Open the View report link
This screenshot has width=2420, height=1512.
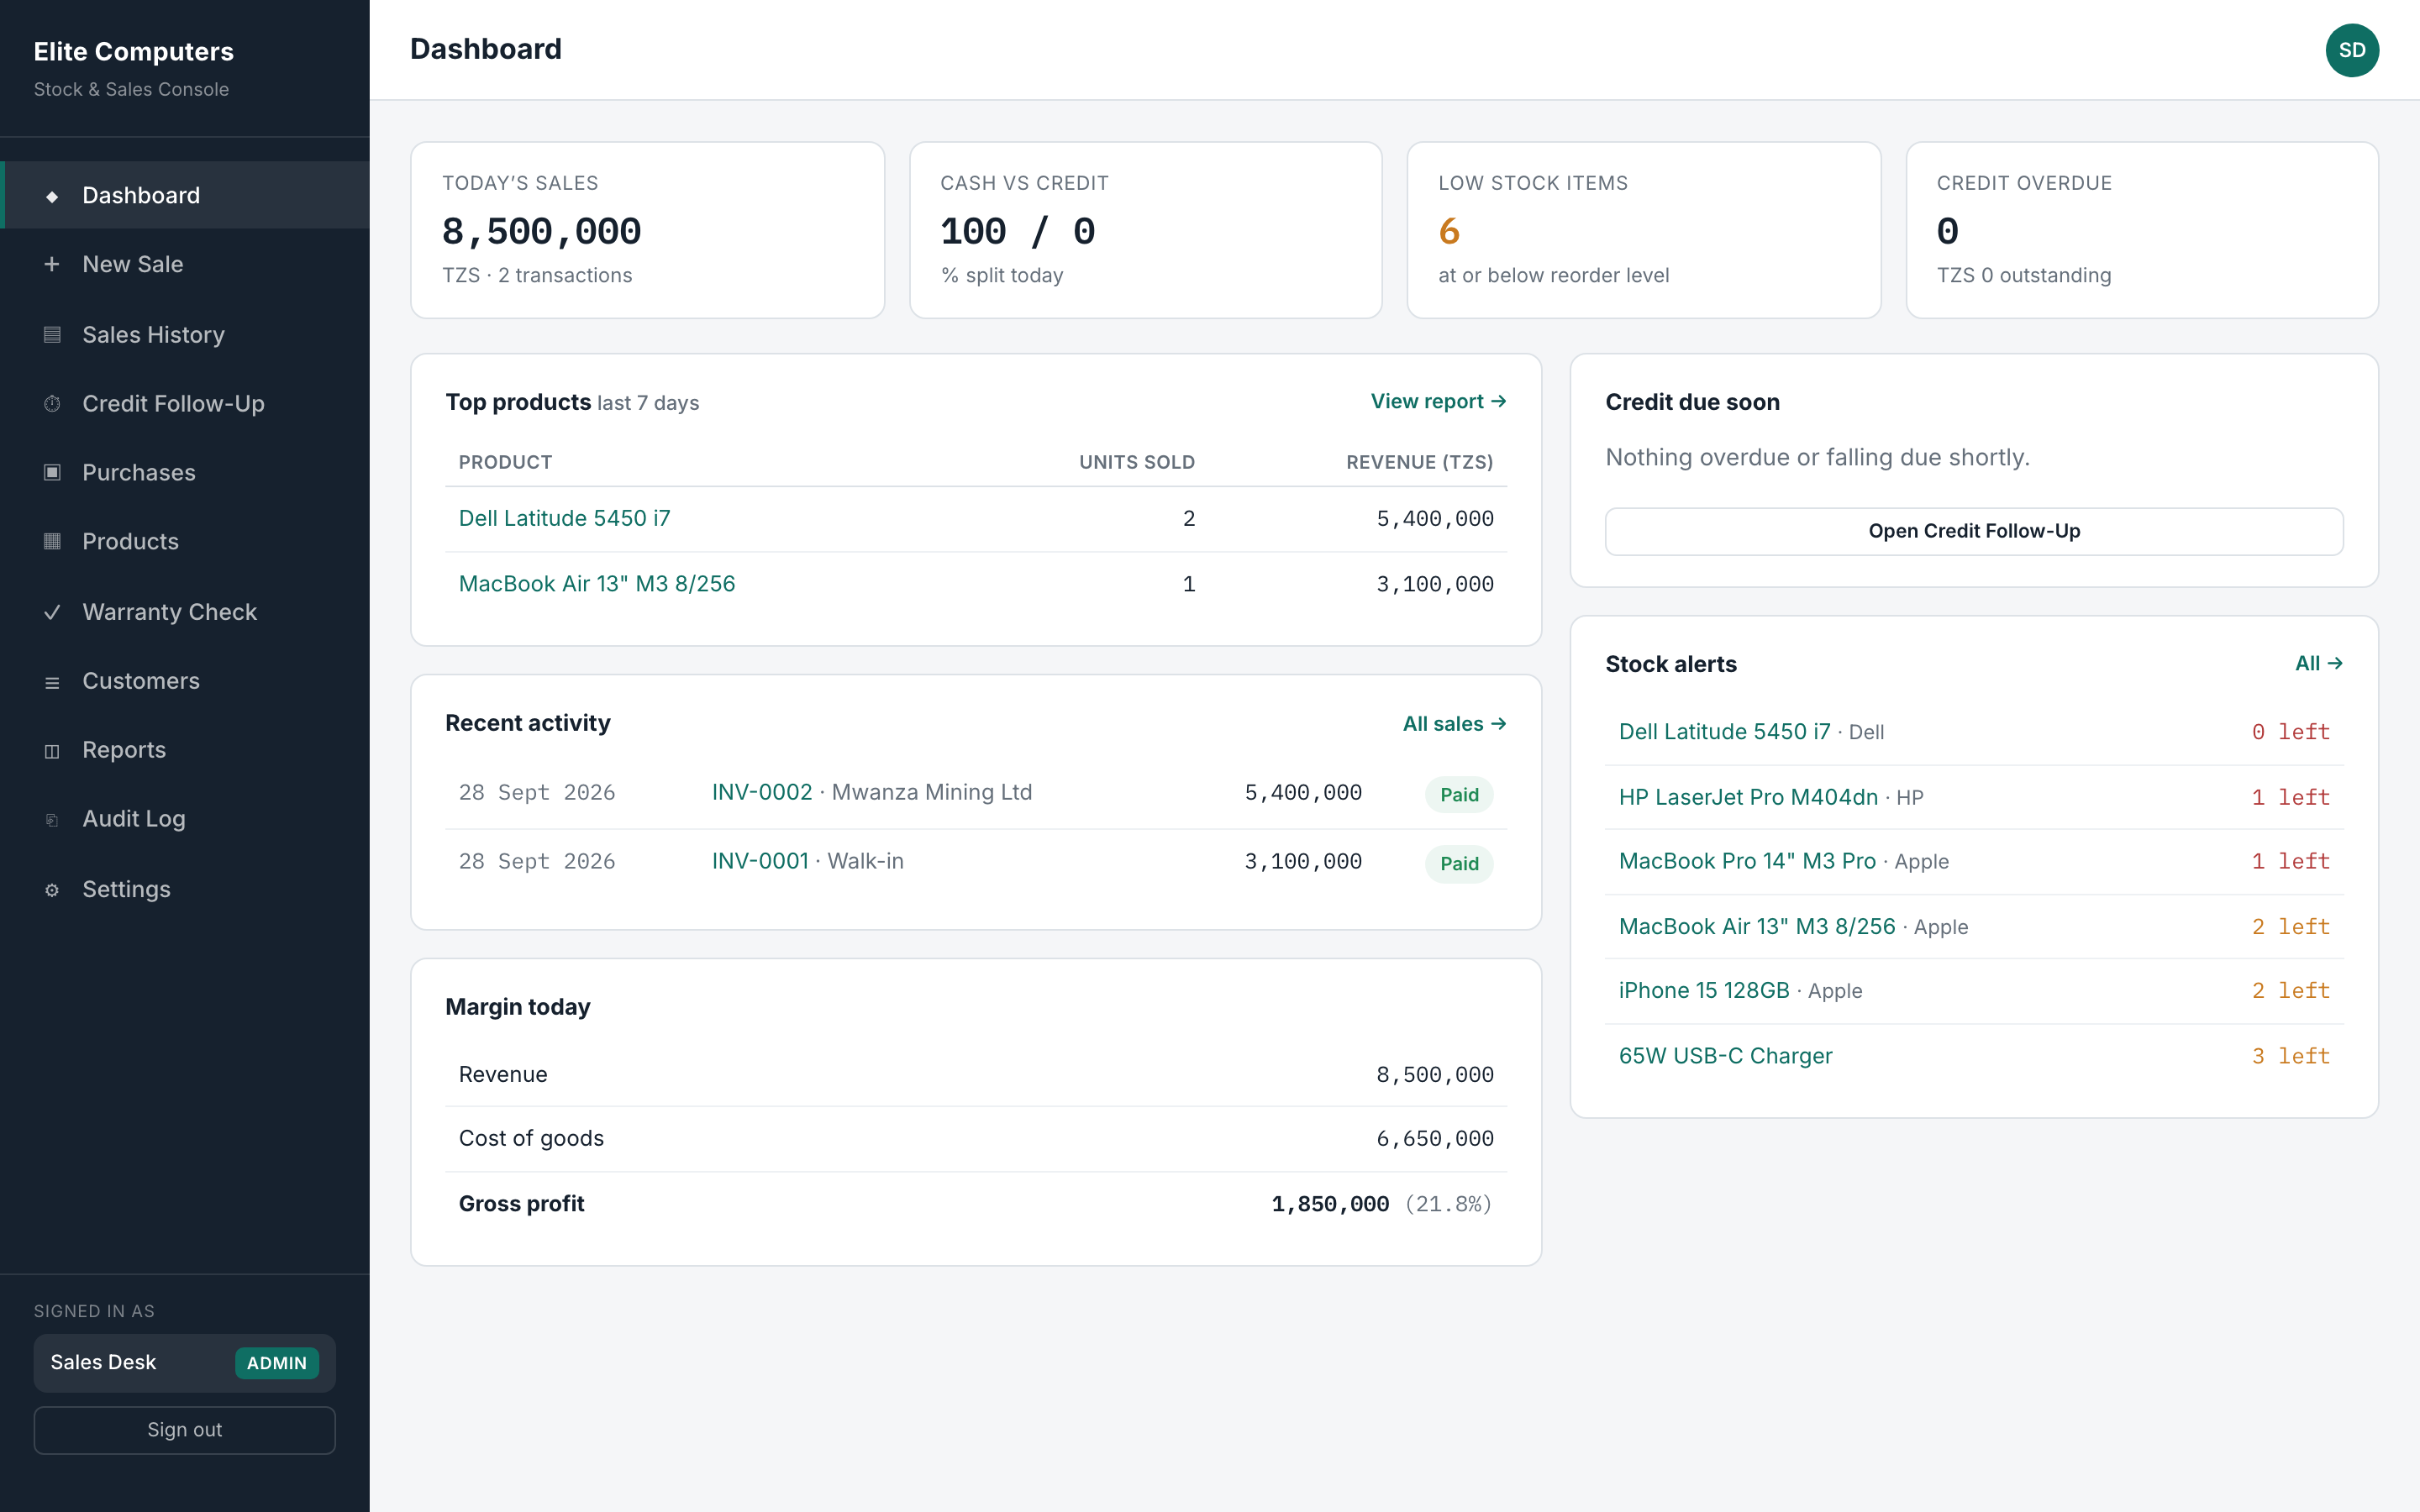point(1438,401)
